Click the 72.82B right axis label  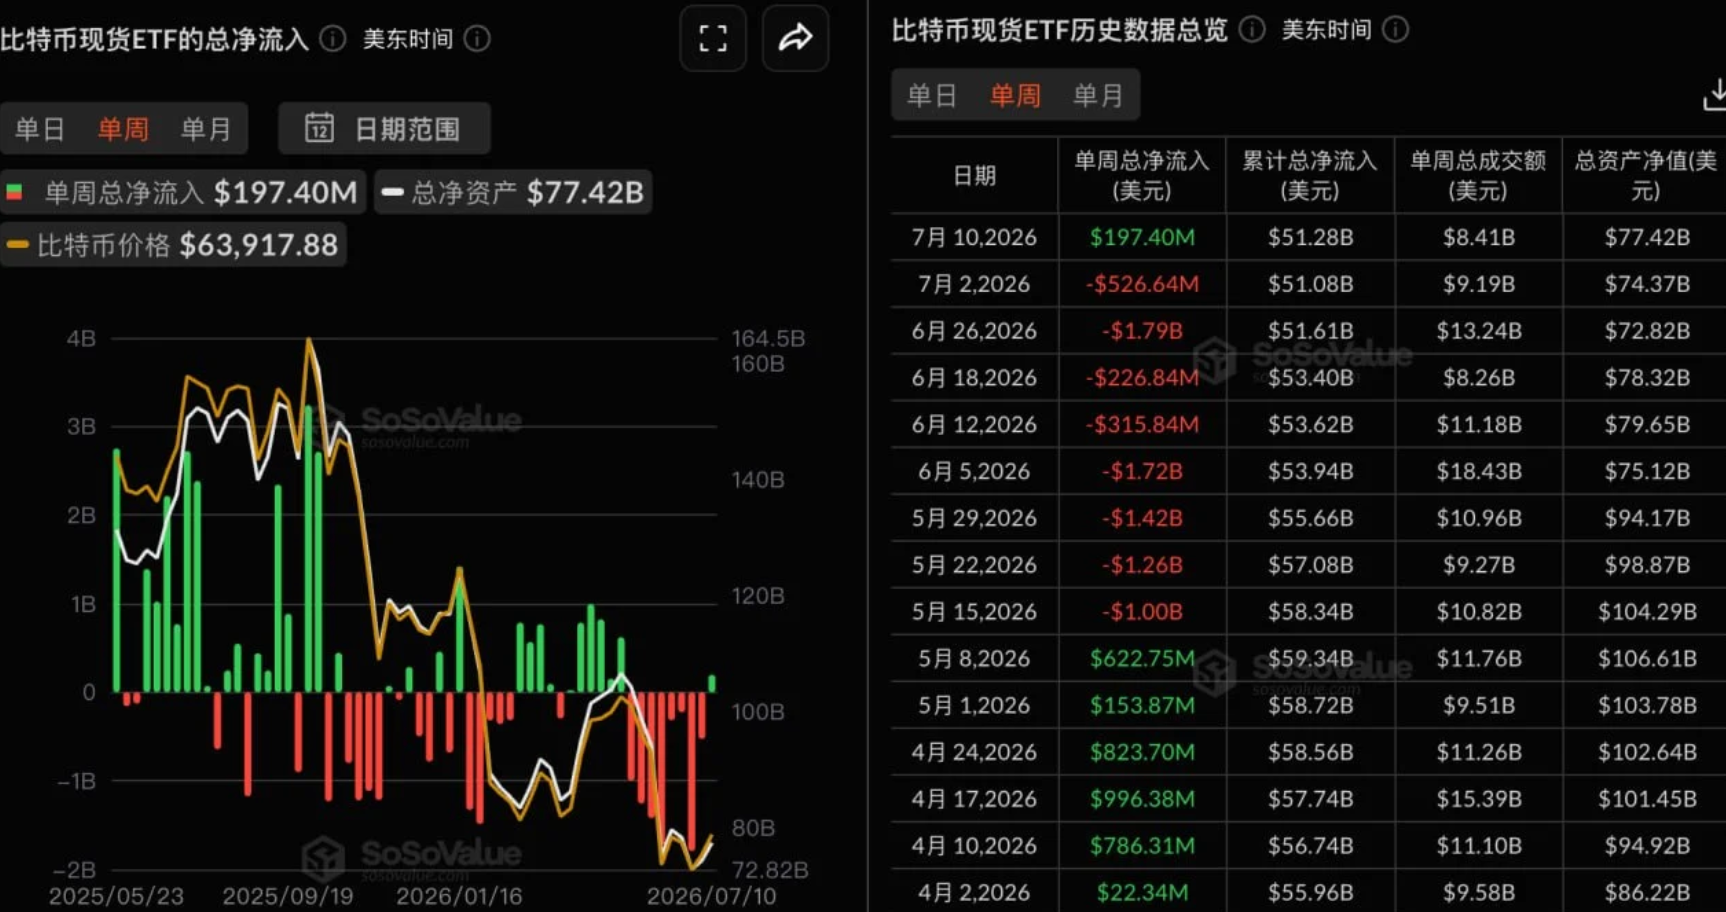[770, 870]
